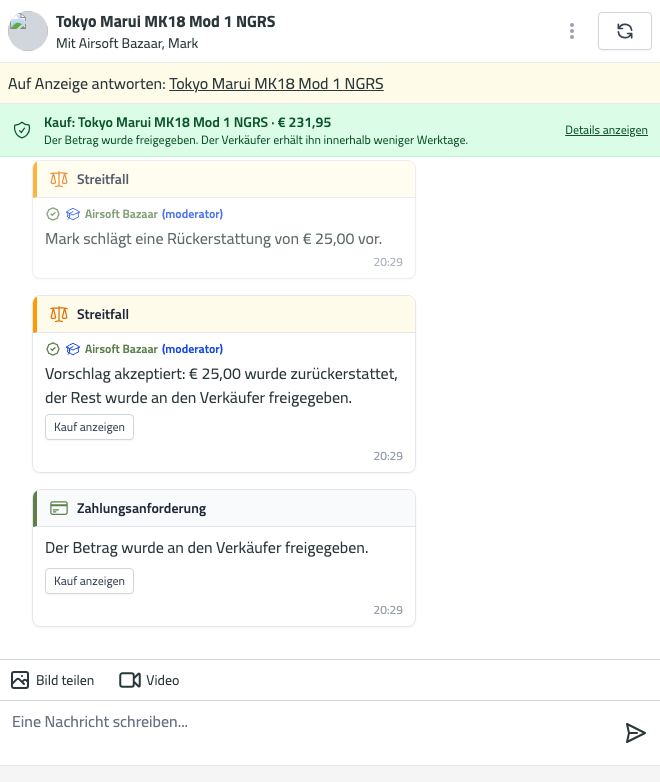Click the Mit Airsoft Bazaar, Mark subtitle
660x782 pixels.
click(127, 43)
